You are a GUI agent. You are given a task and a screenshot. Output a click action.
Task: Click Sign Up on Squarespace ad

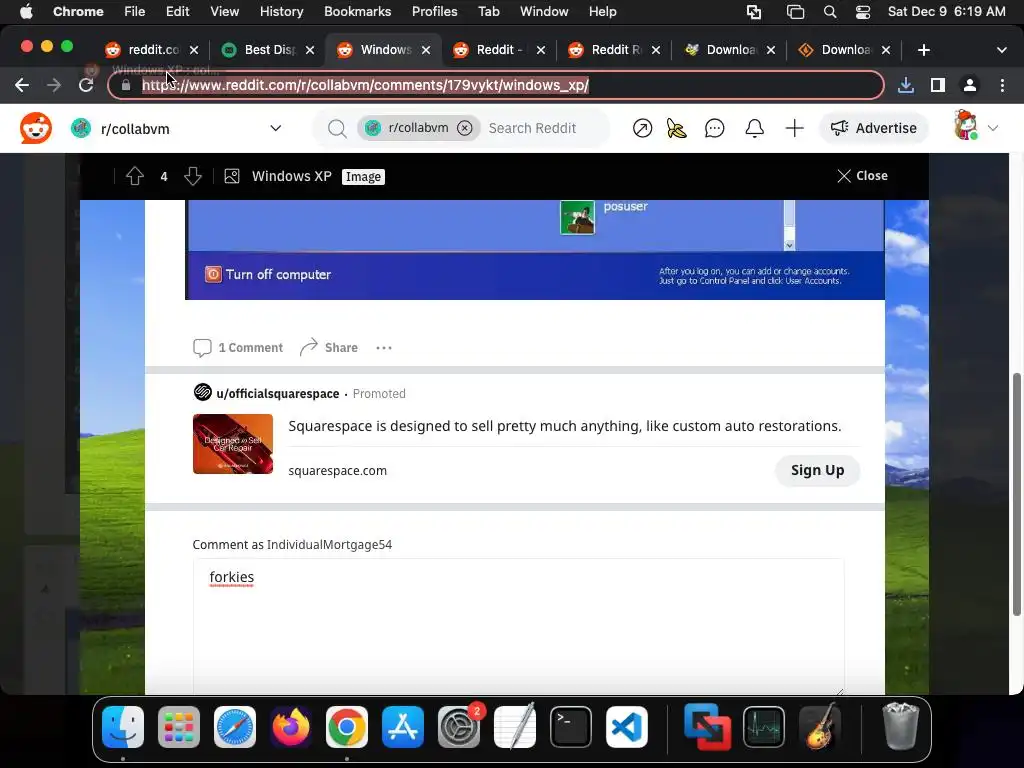tap(817, 470)
